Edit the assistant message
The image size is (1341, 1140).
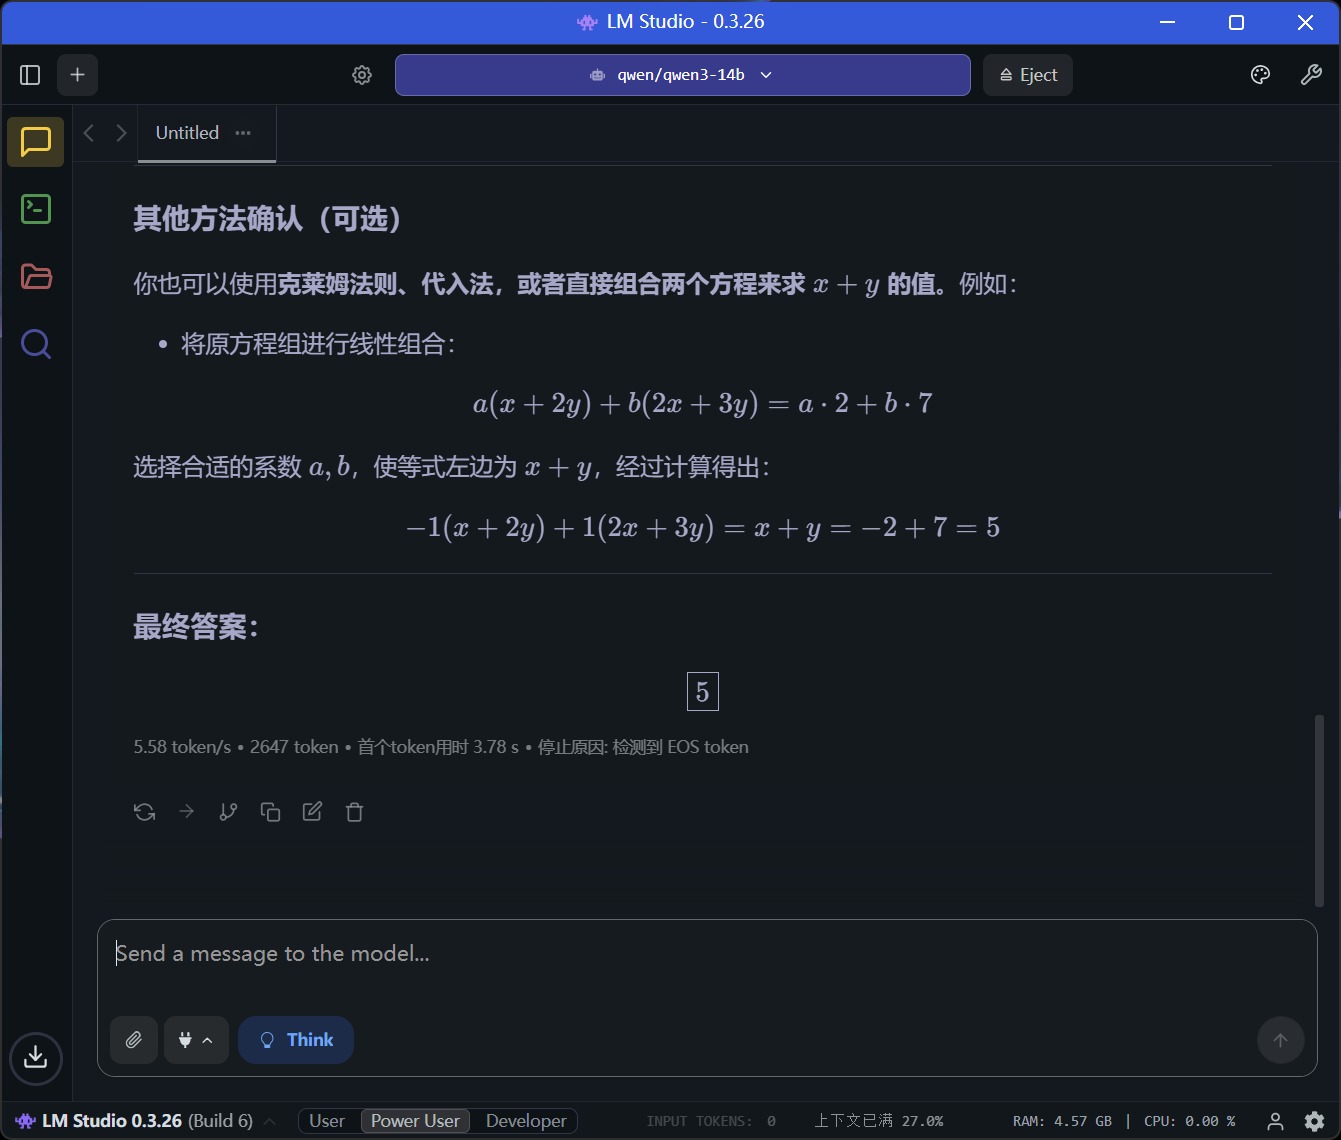(313, 812)
